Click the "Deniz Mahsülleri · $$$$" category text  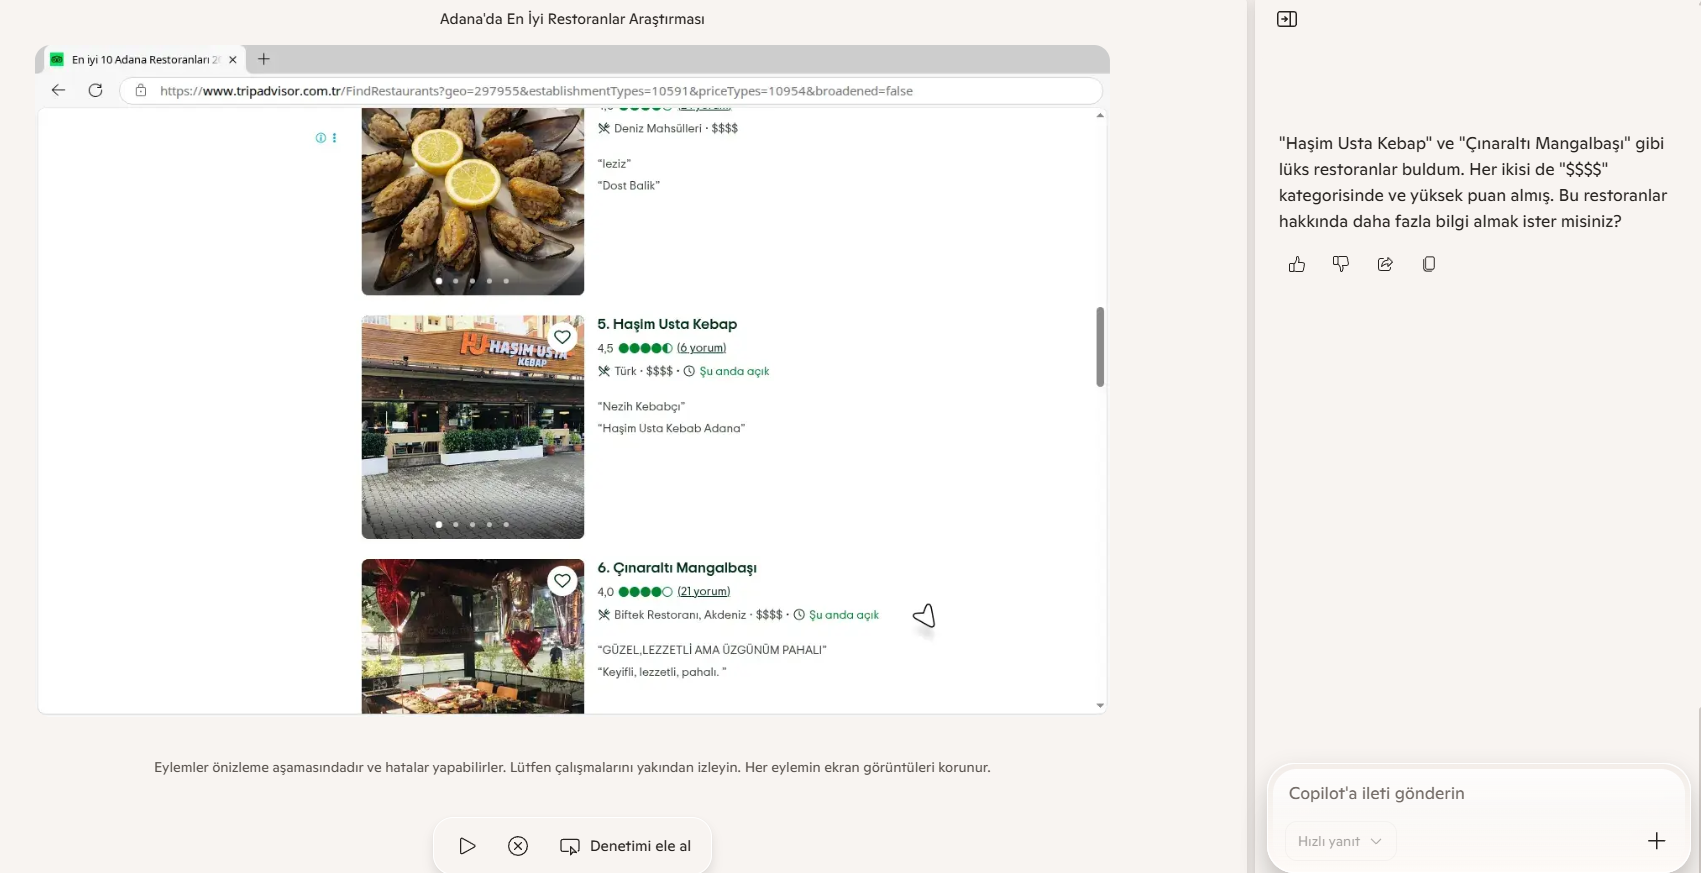[x=676, y=128]
